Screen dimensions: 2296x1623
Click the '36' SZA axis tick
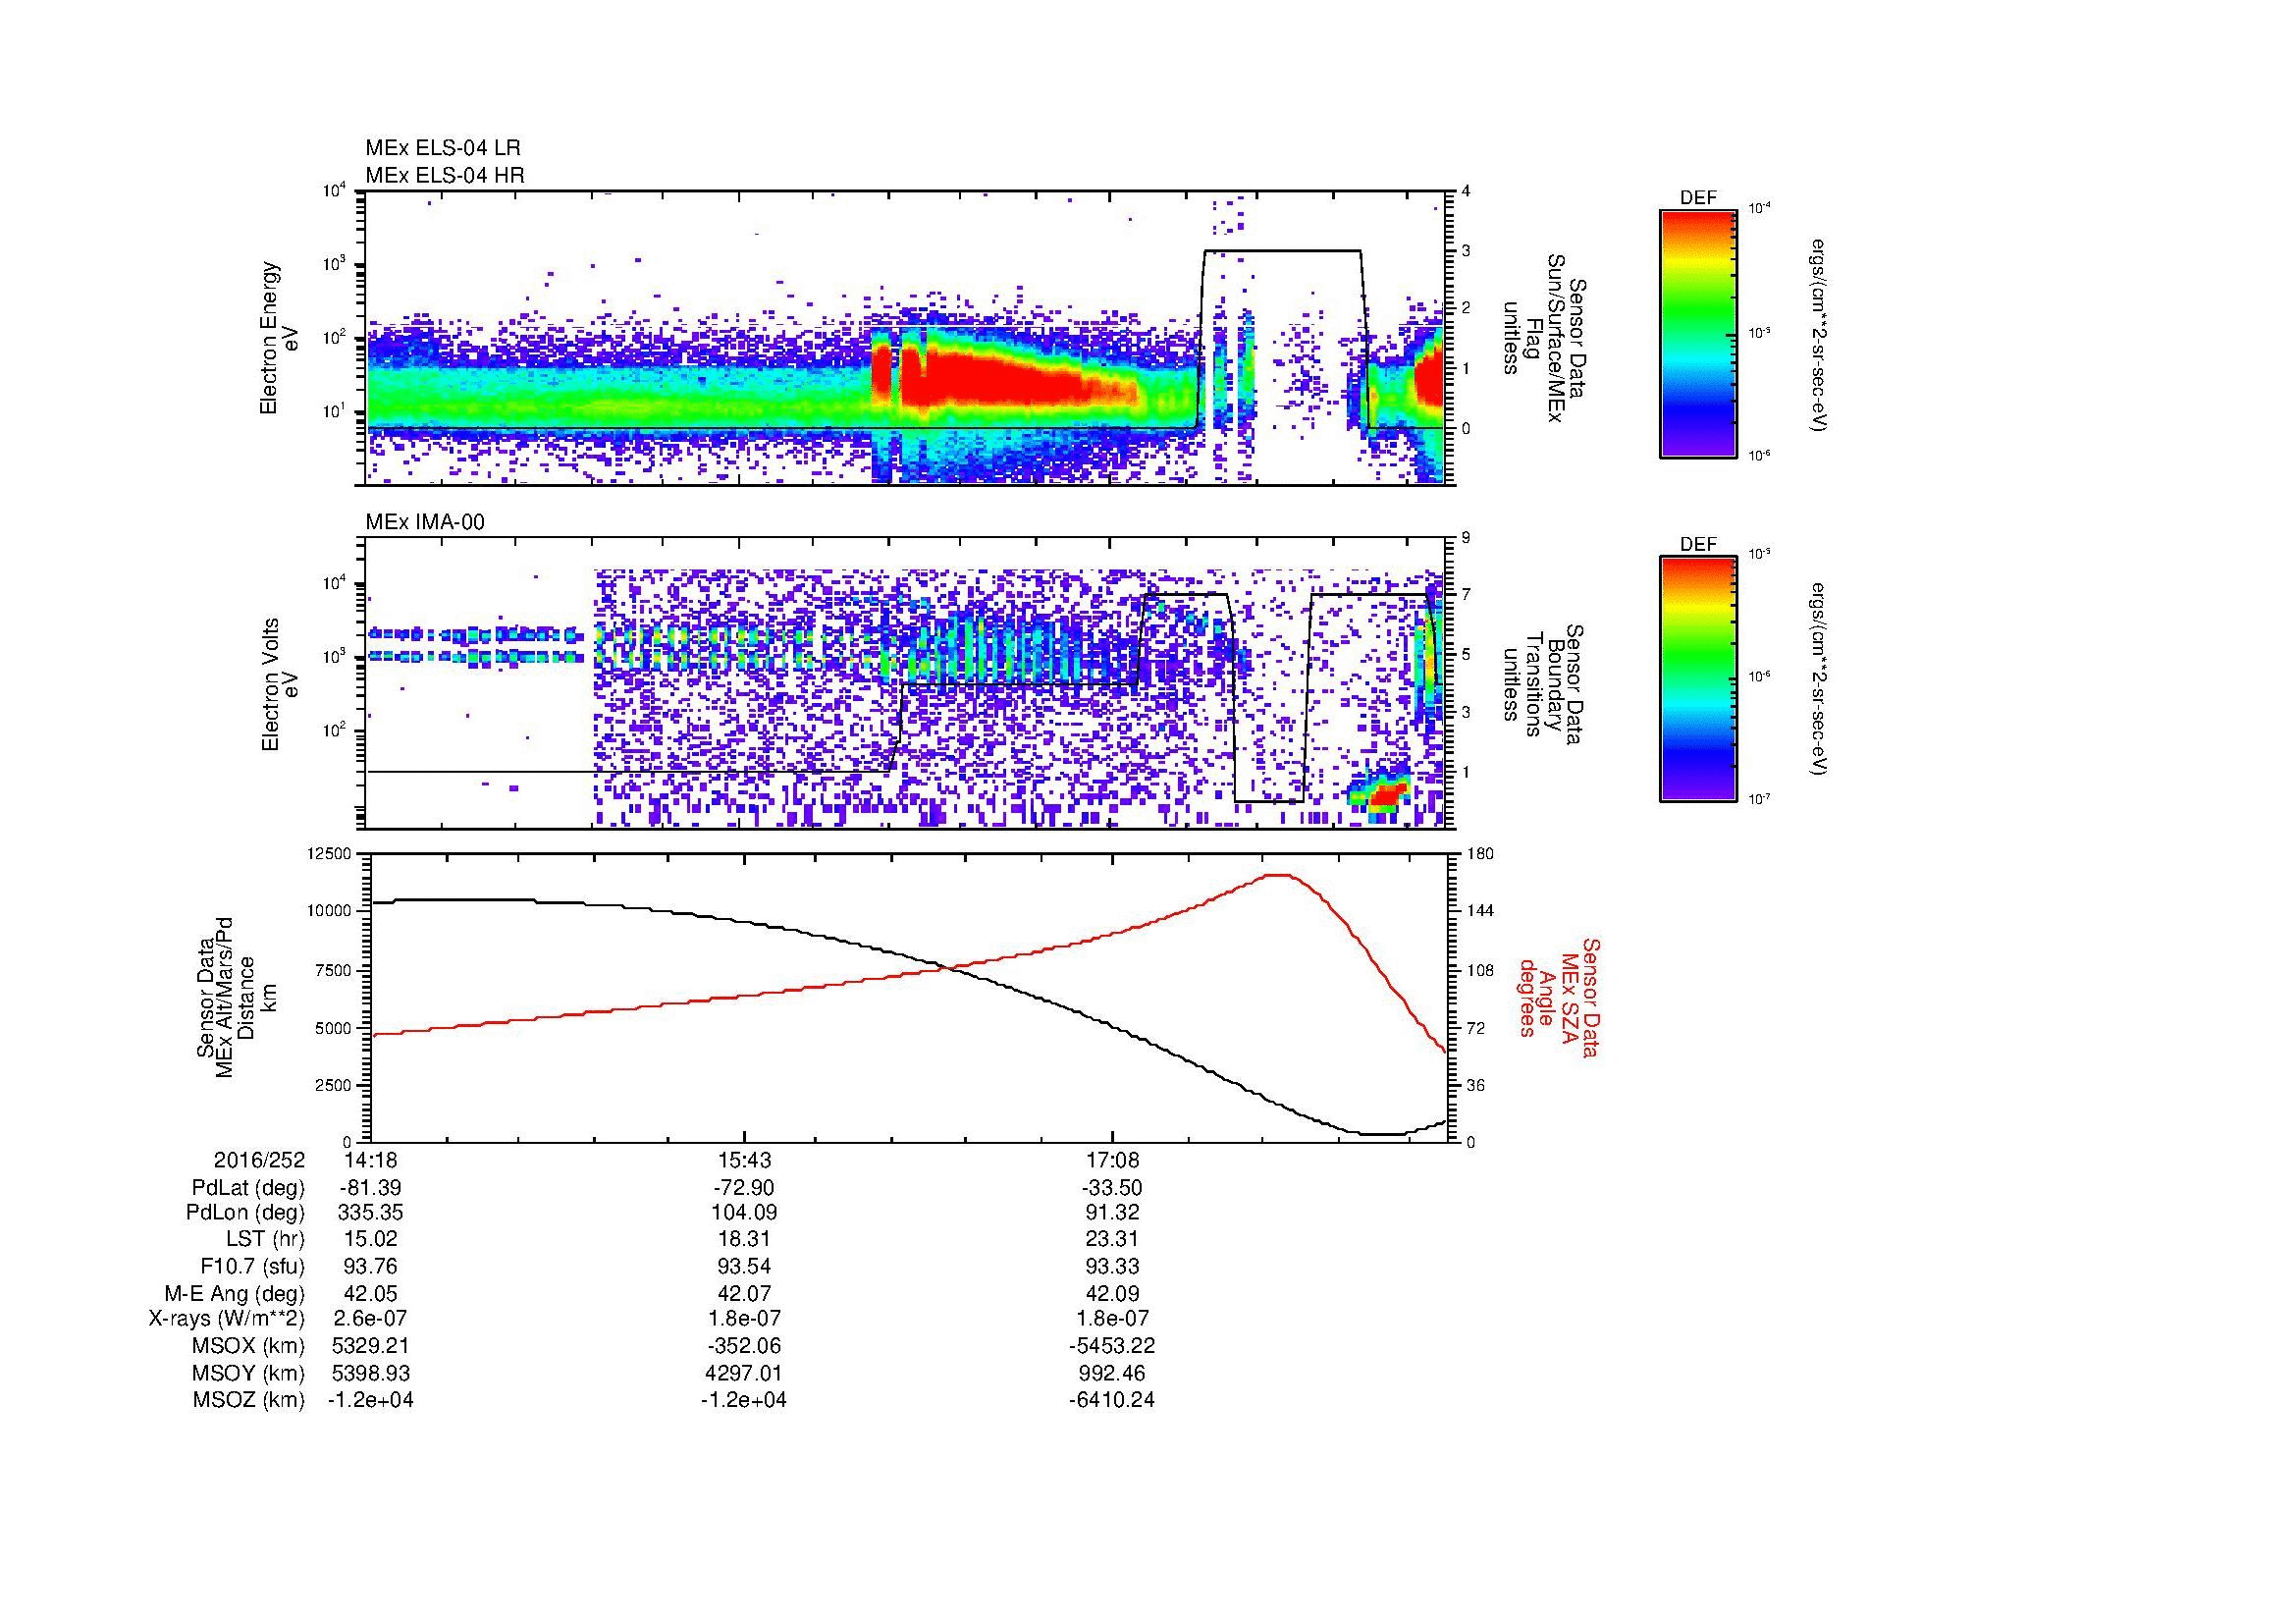tap(1476, 1085)
